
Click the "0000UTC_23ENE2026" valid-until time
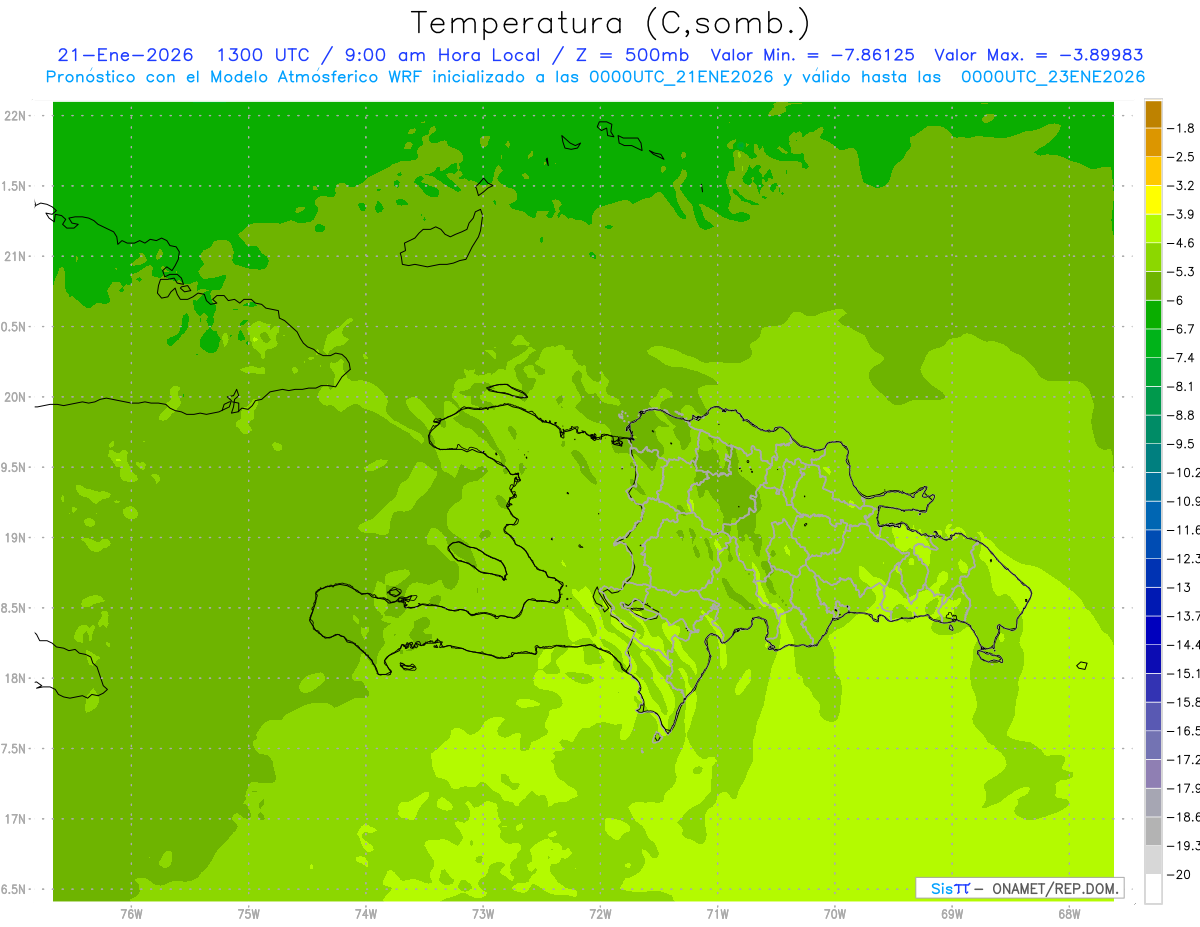pos(1053,77)
